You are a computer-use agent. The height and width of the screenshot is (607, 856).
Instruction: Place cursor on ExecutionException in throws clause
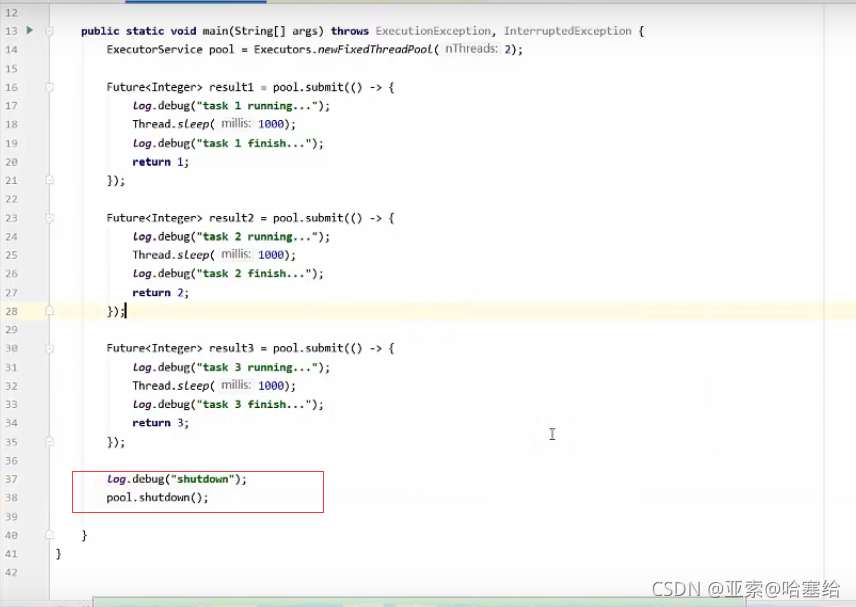433,31
